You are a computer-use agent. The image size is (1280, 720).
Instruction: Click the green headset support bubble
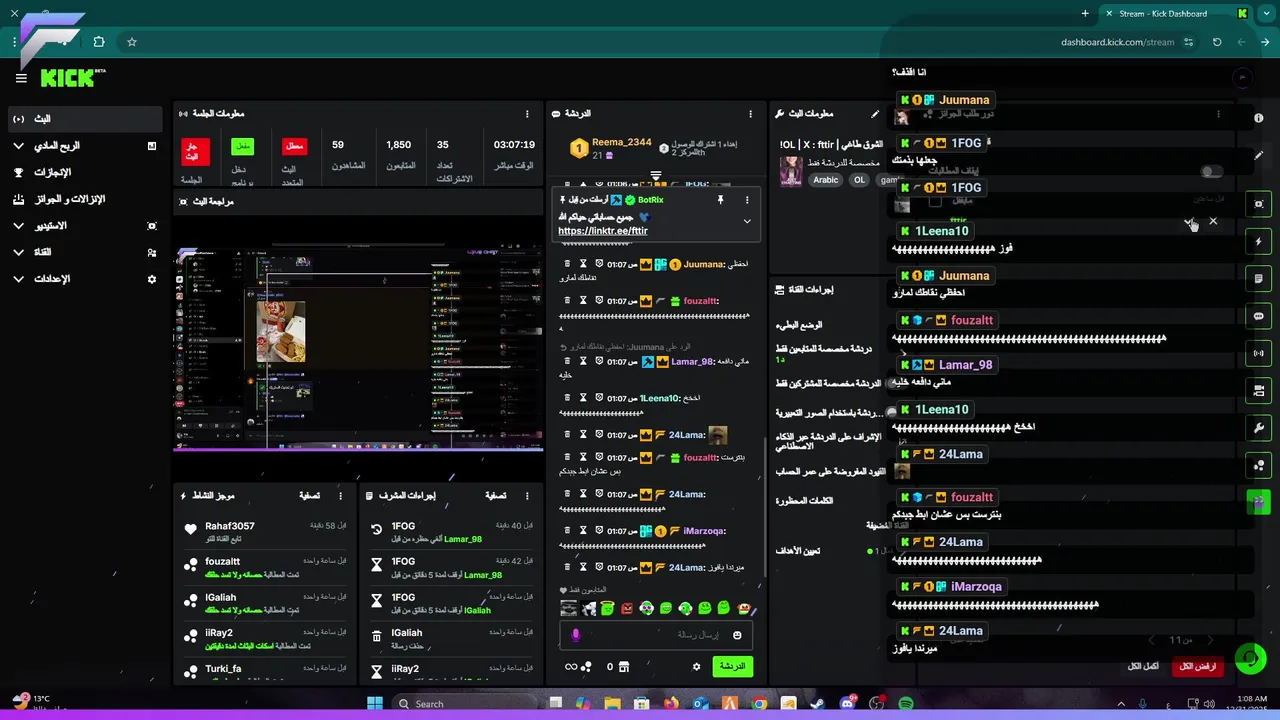[x=1250, y=659]
